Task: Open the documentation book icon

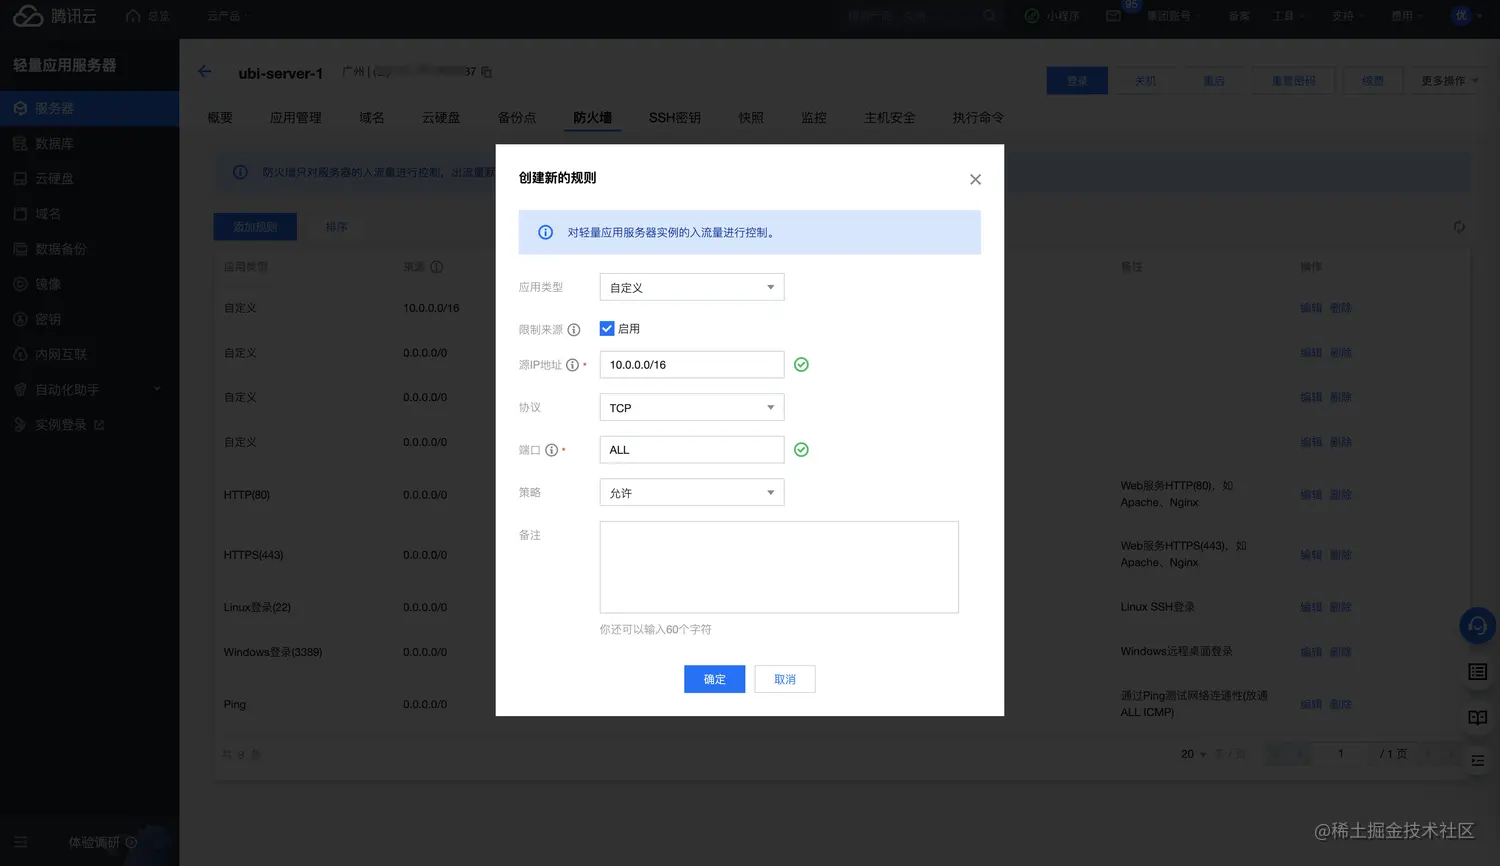Action: coord(1477,717)
